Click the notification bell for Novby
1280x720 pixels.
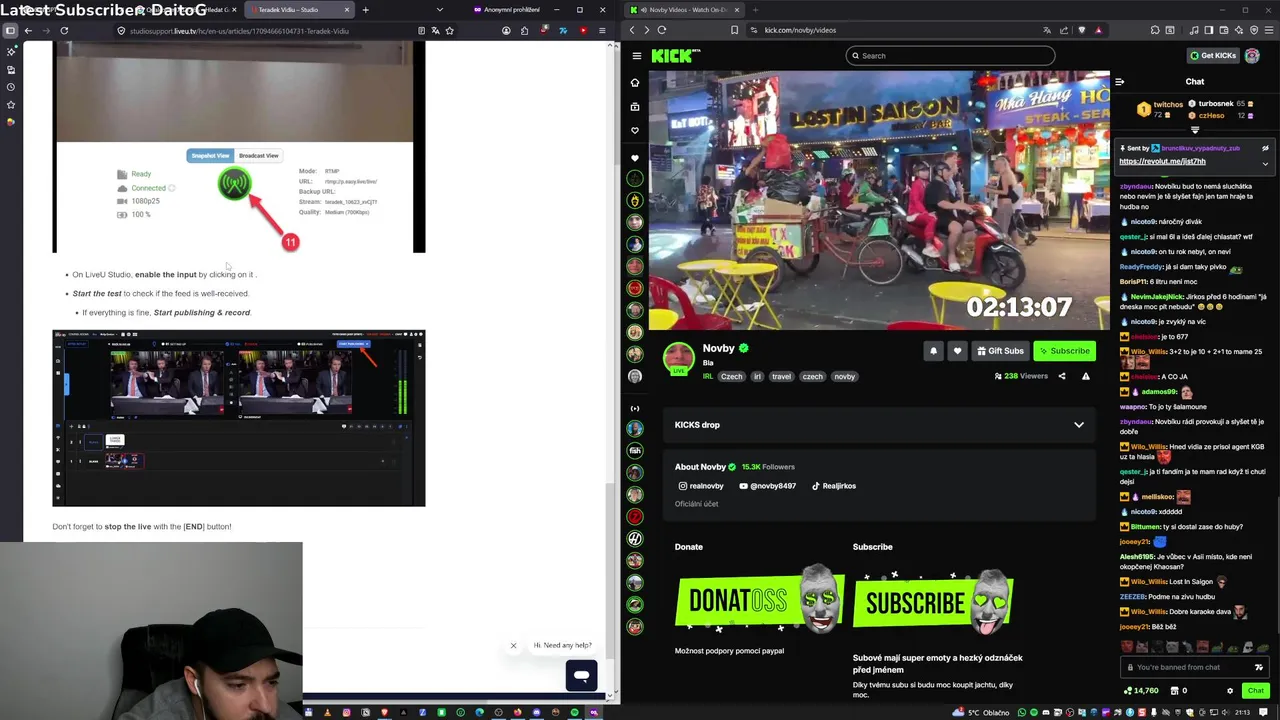coord(933,351)
